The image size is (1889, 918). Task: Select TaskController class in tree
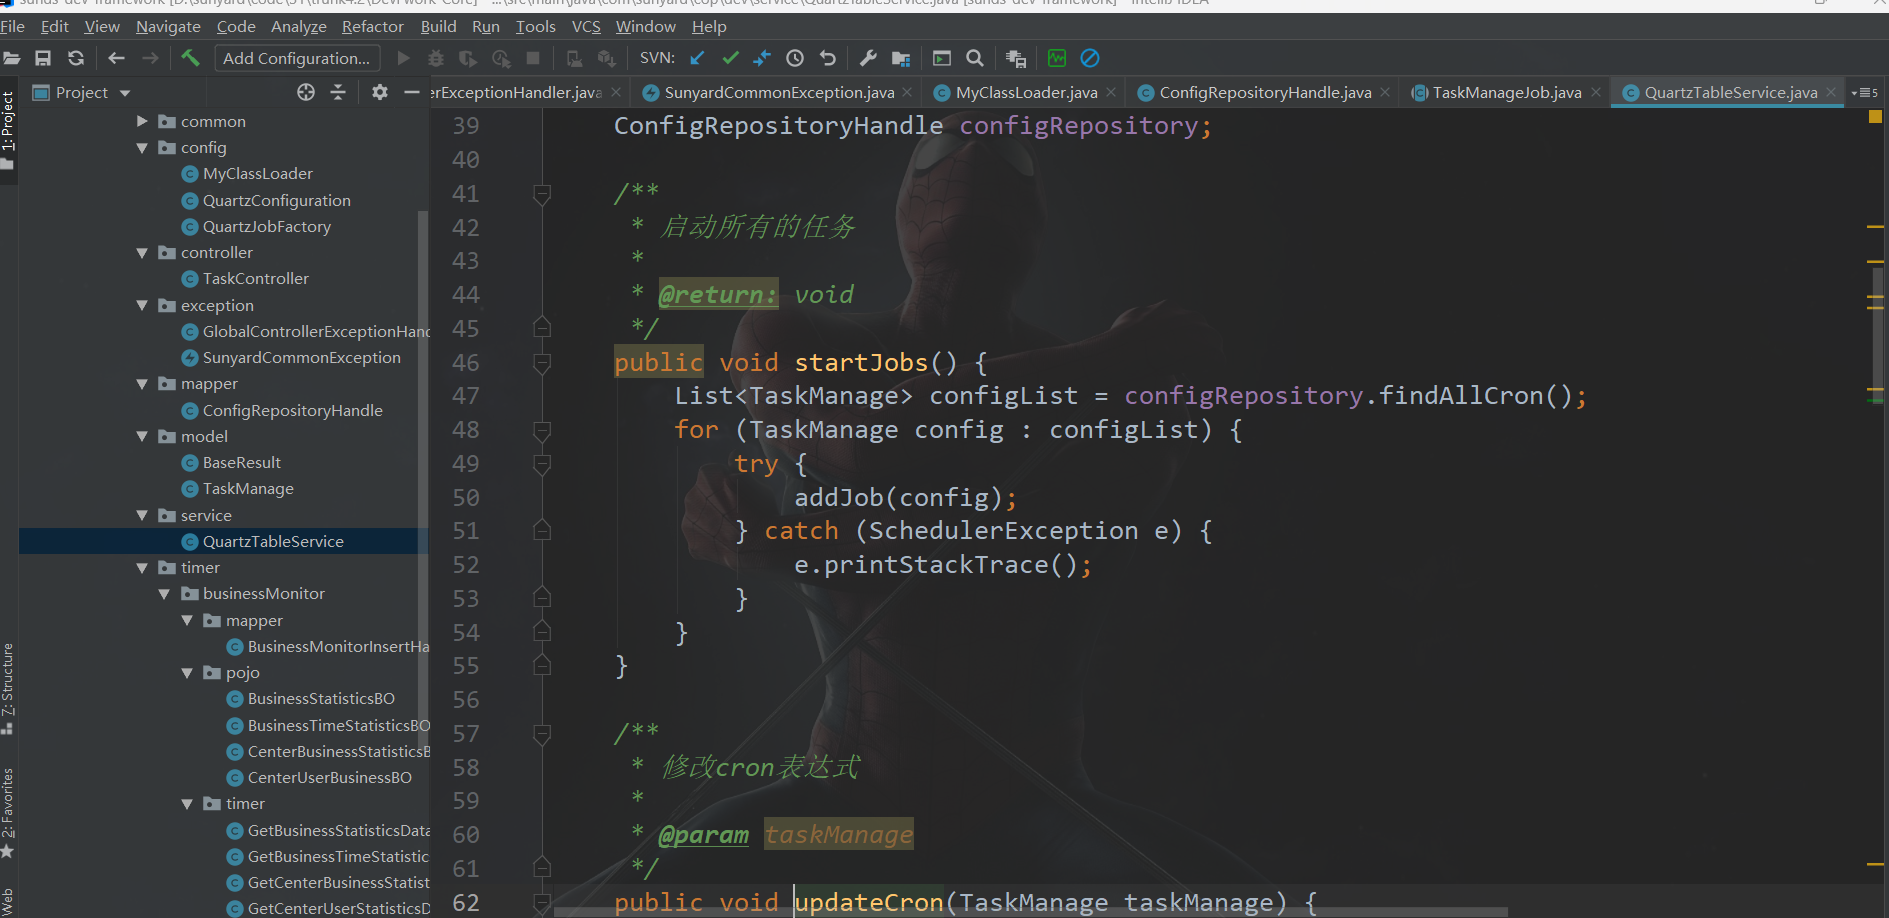[x=256, y=279]
